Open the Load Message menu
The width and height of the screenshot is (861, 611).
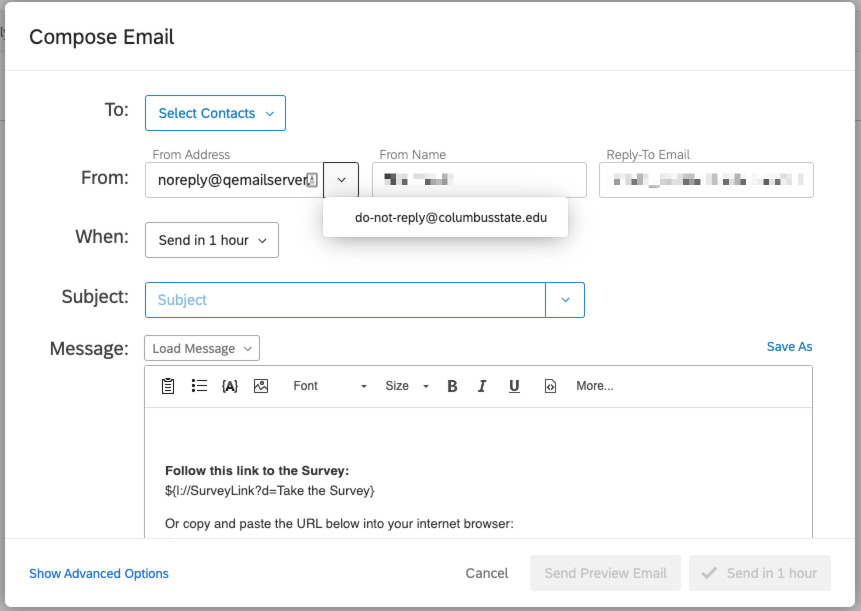[x=201, y=348]
